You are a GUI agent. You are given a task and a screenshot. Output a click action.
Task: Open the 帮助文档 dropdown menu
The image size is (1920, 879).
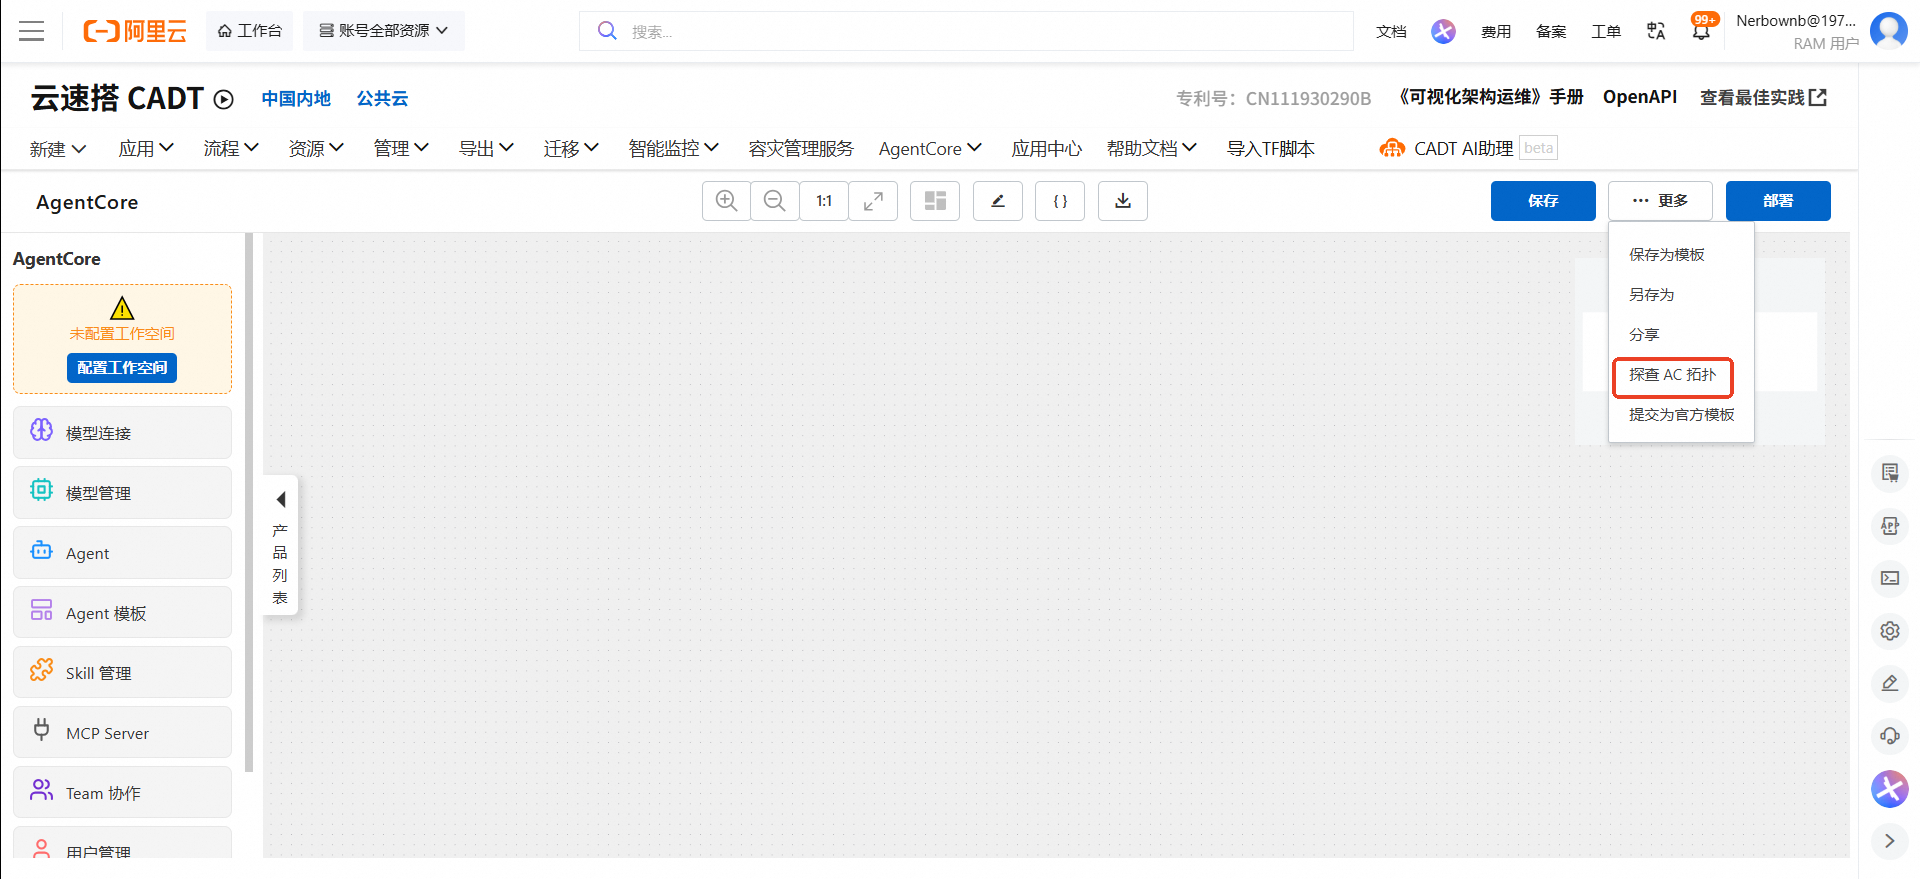(x=1152, y=149)
